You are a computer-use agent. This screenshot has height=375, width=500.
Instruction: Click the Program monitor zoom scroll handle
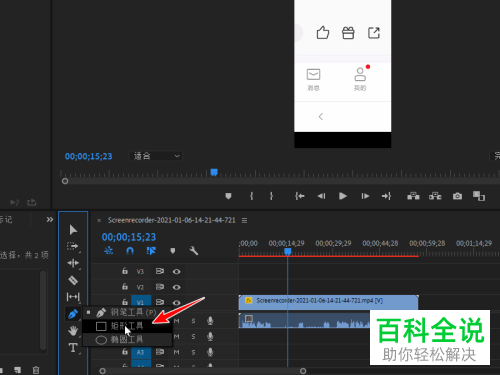65,181
